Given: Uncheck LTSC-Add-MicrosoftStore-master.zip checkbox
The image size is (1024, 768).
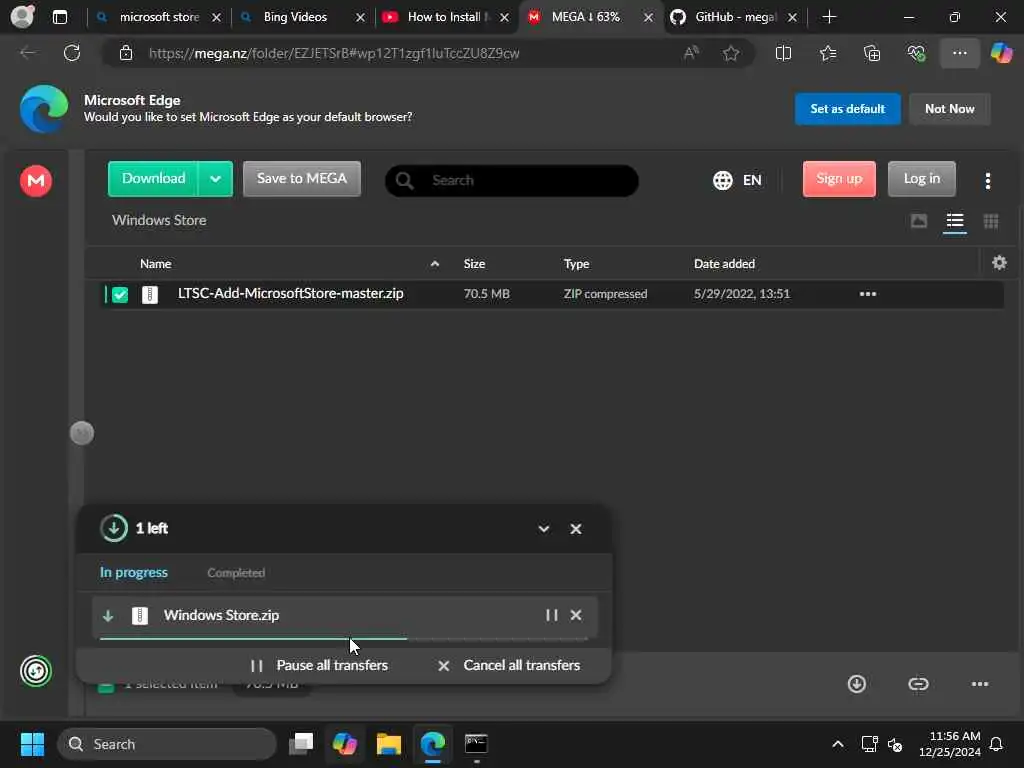Looking at the screenshot, I should [x=120, y=295].
